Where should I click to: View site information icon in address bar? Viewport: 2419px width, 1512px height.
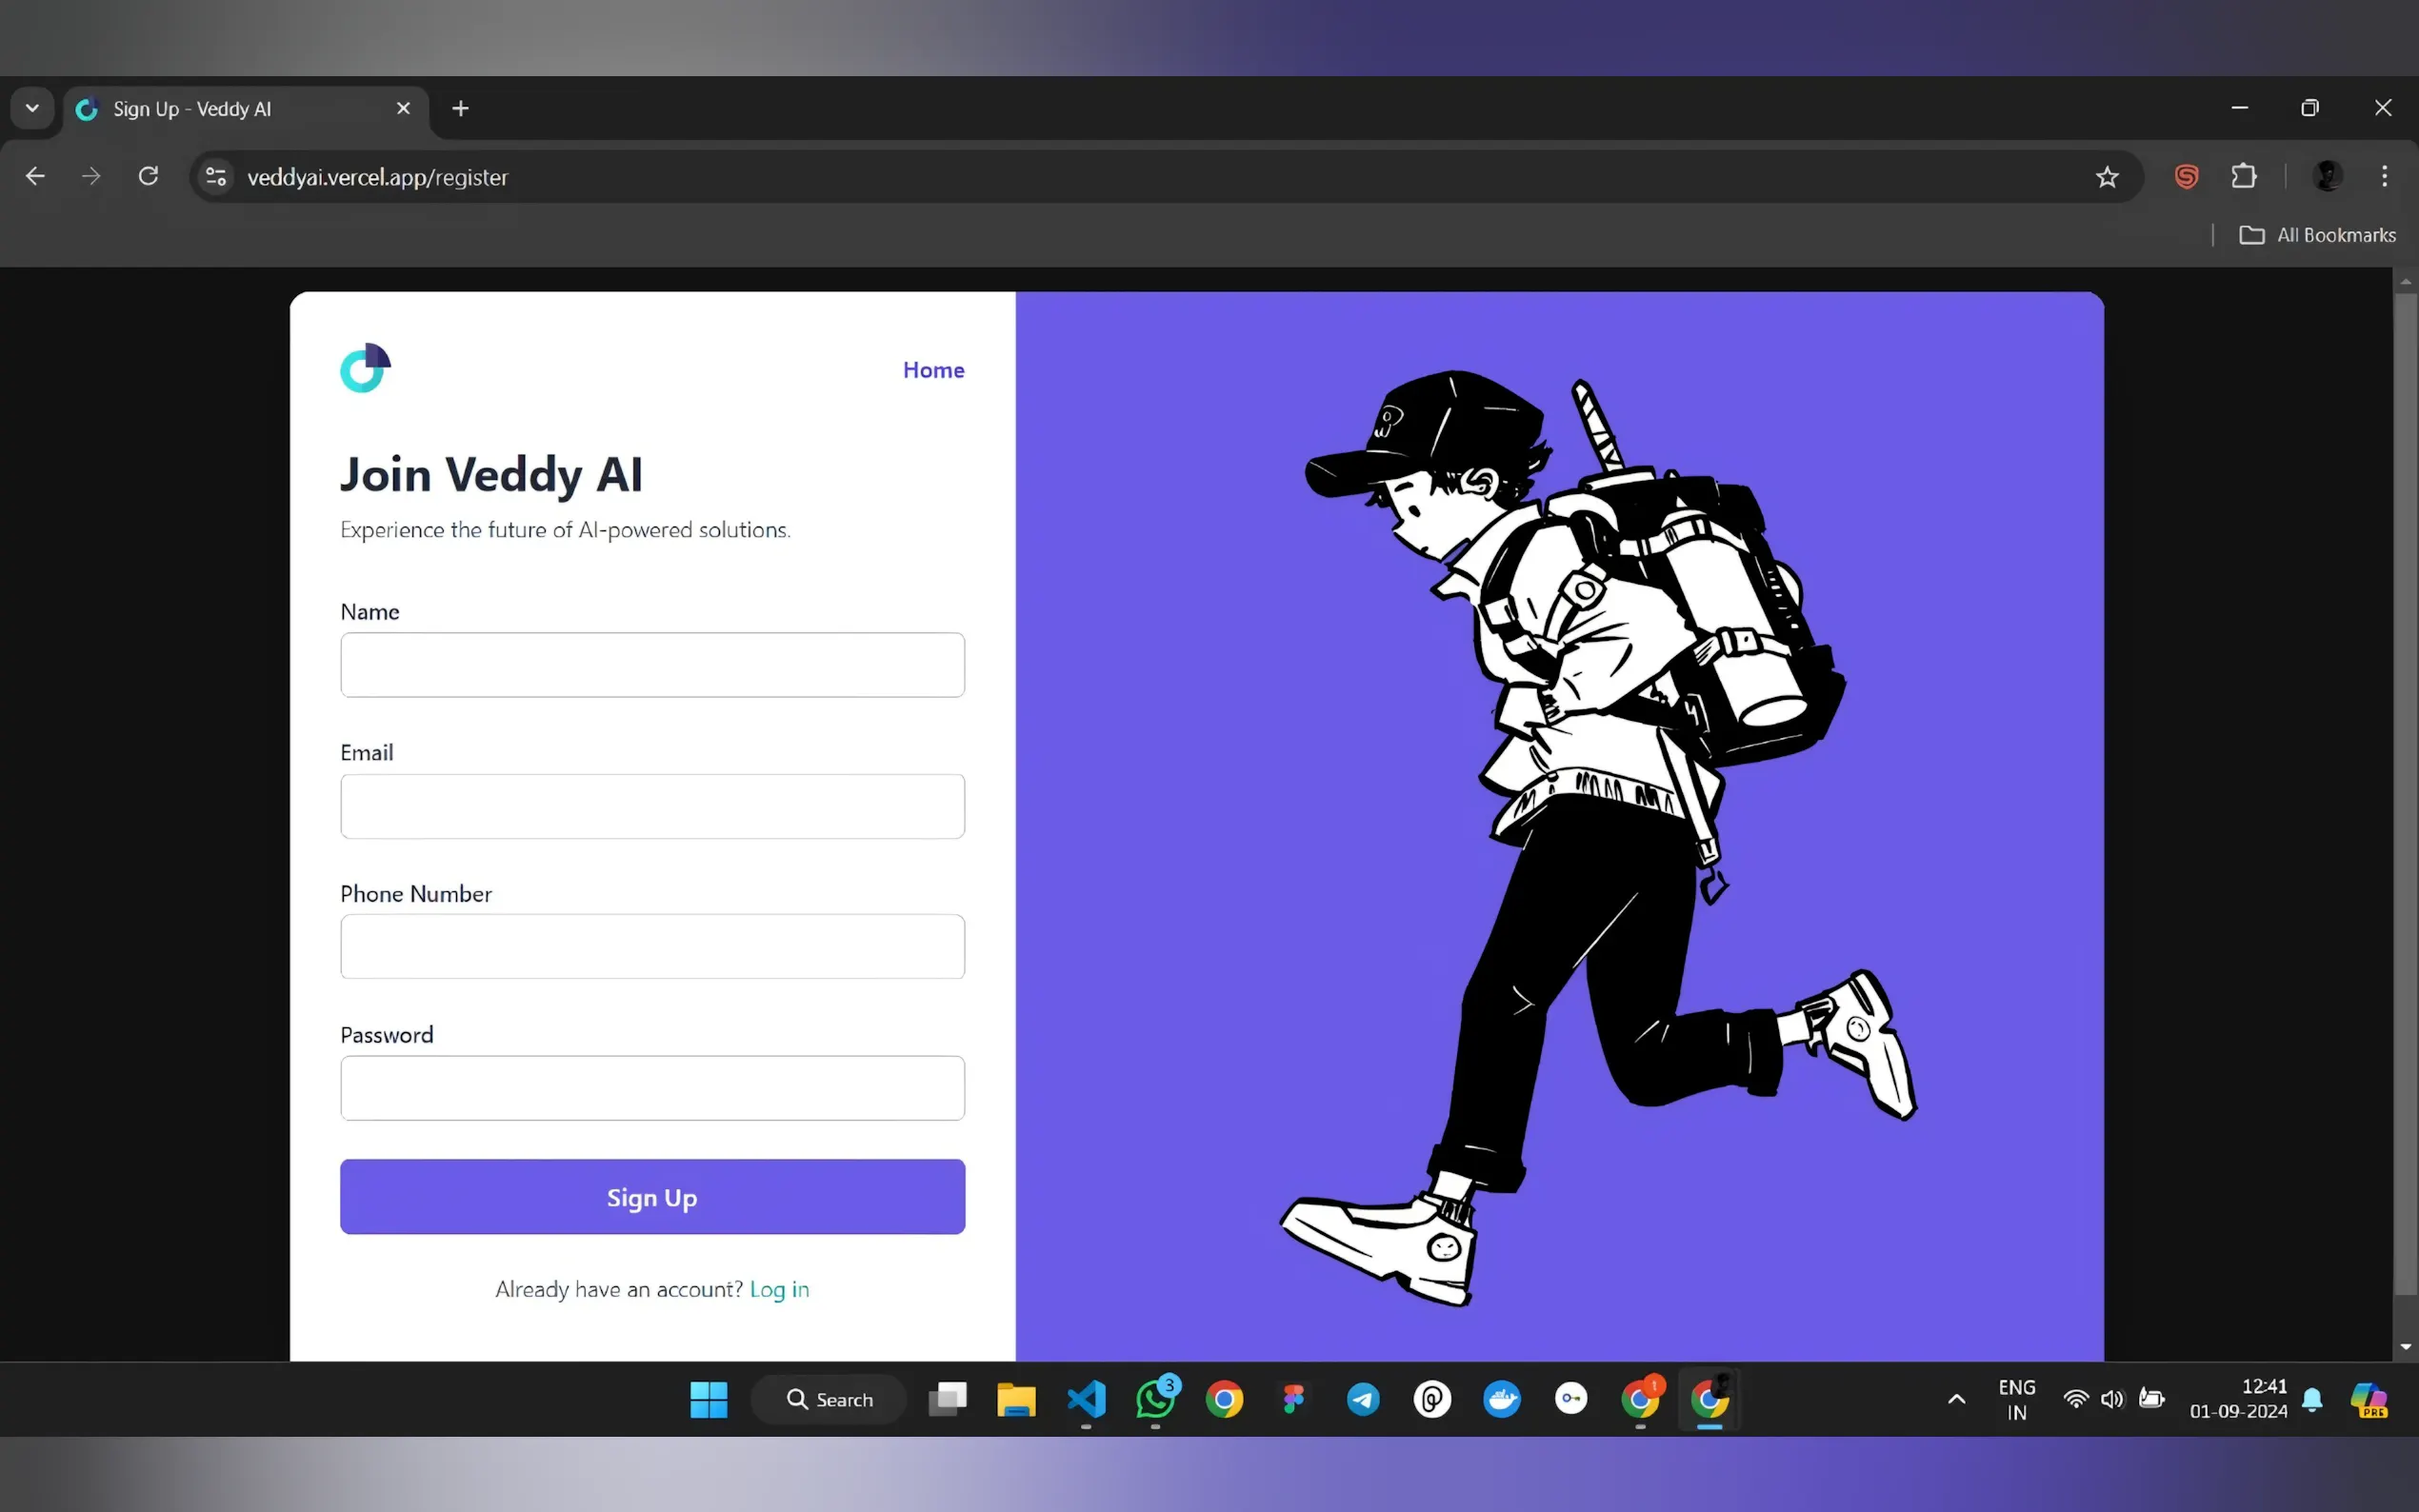pyautogui.click(x=216, y=177)
